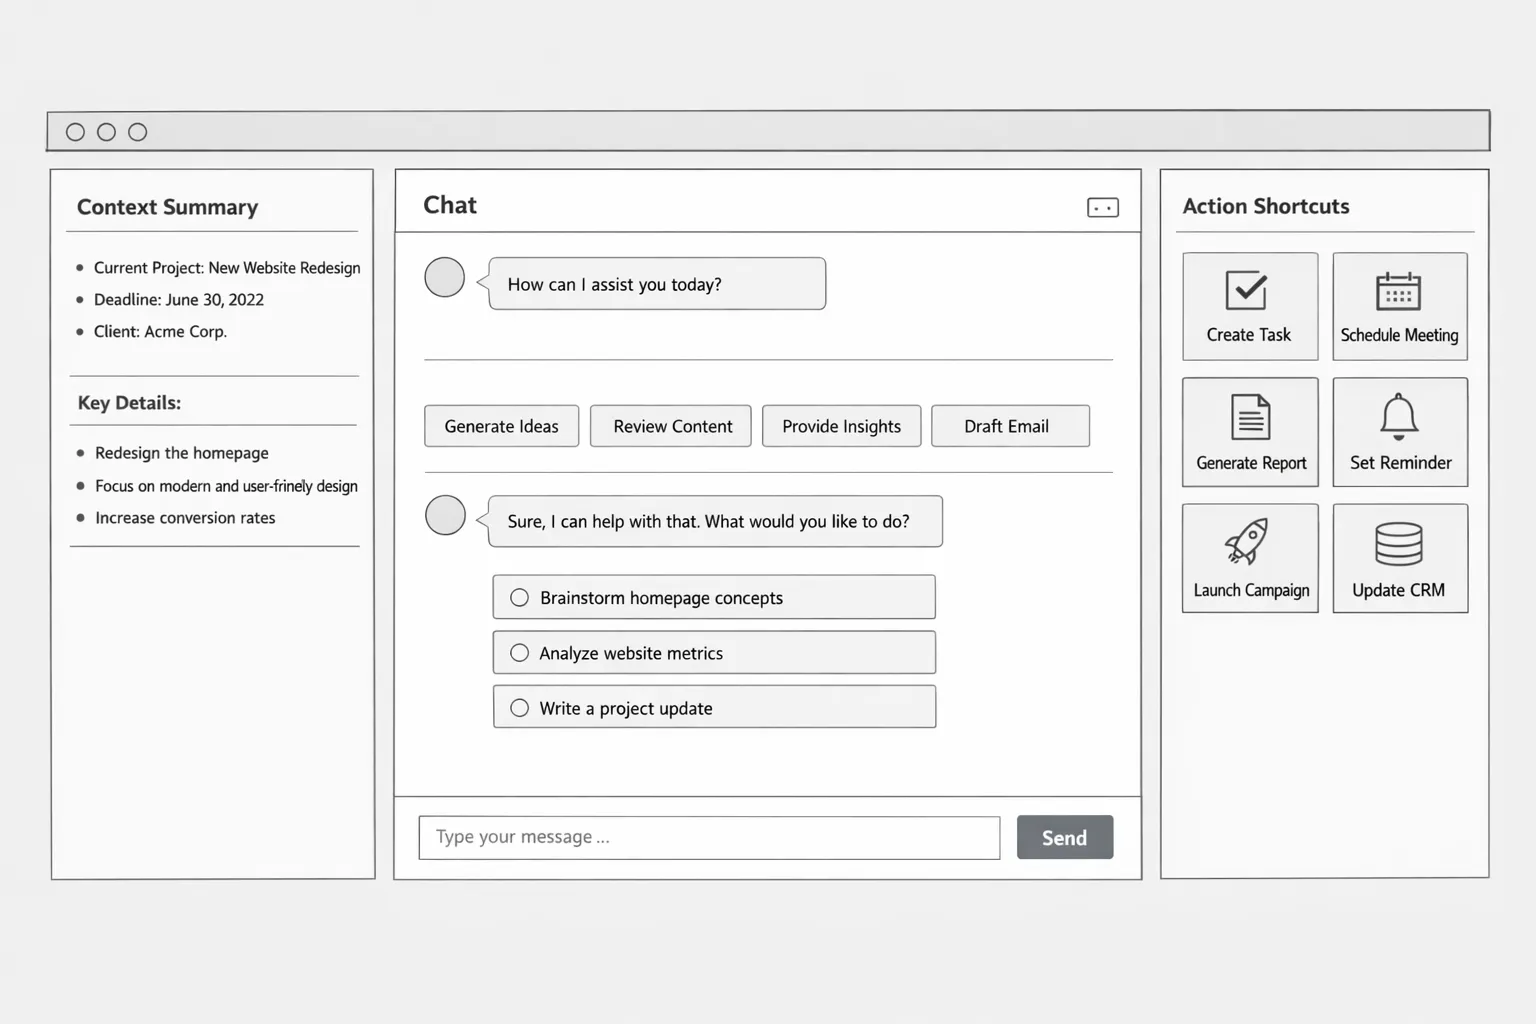Select Brainstorm homepage concepts radio option
The image size is (1536, 1024).
click(520, 598)
